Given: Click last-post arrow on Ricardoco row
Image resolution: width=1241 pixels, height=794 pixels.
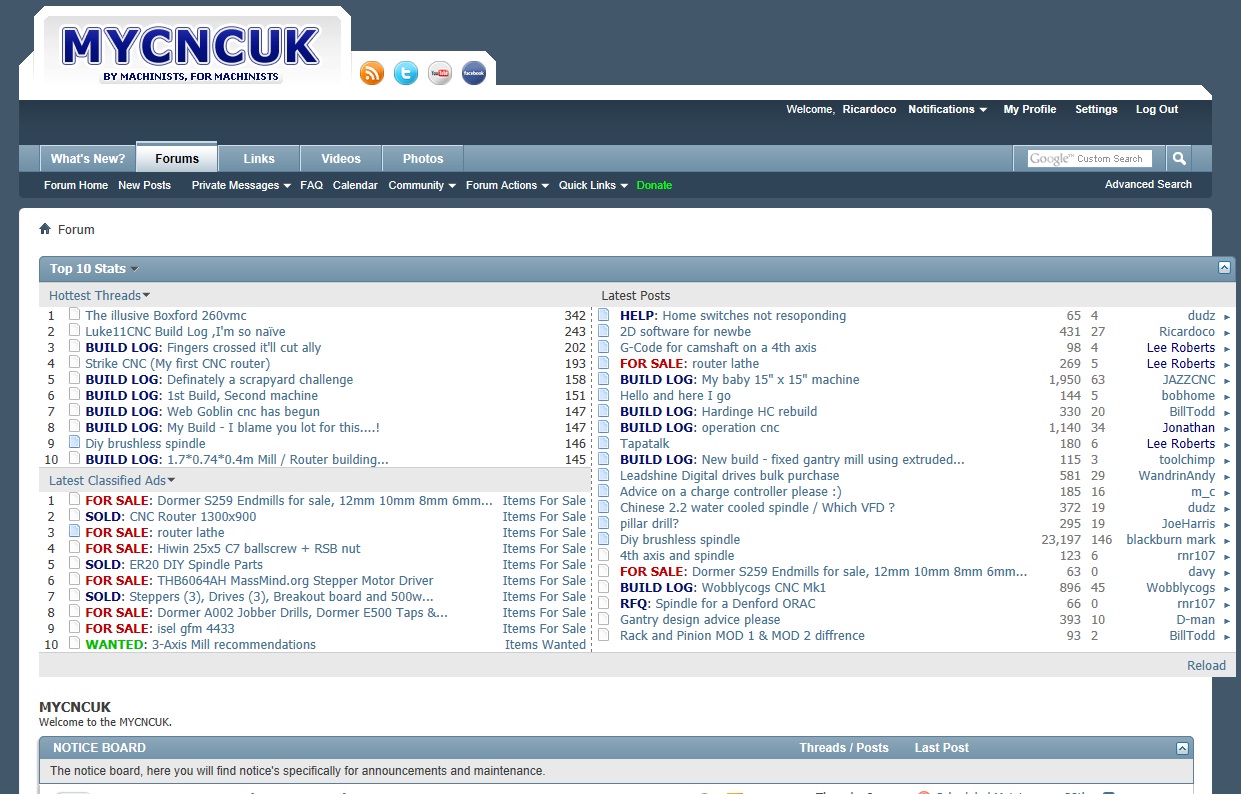Looking at the screenshot, I should click(1227, 333).
